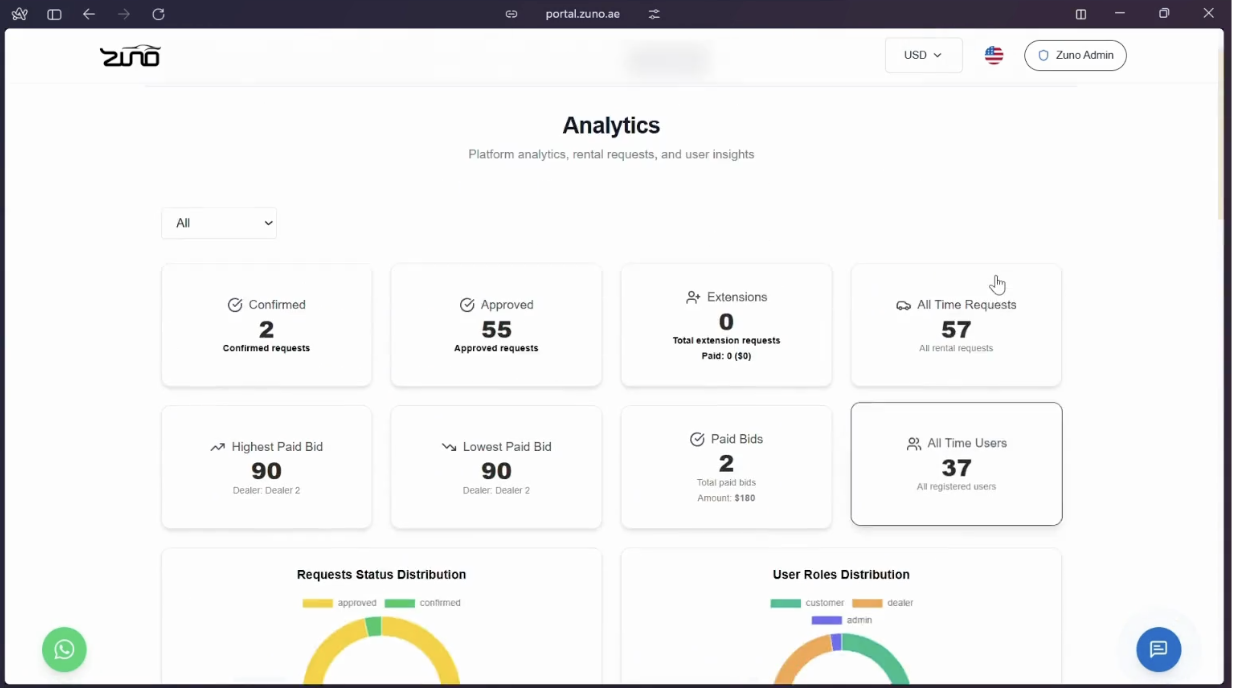The image size is (1234, 688).
Task: Toggle the approved legend yellow swatch
Action: click(318, 603)
